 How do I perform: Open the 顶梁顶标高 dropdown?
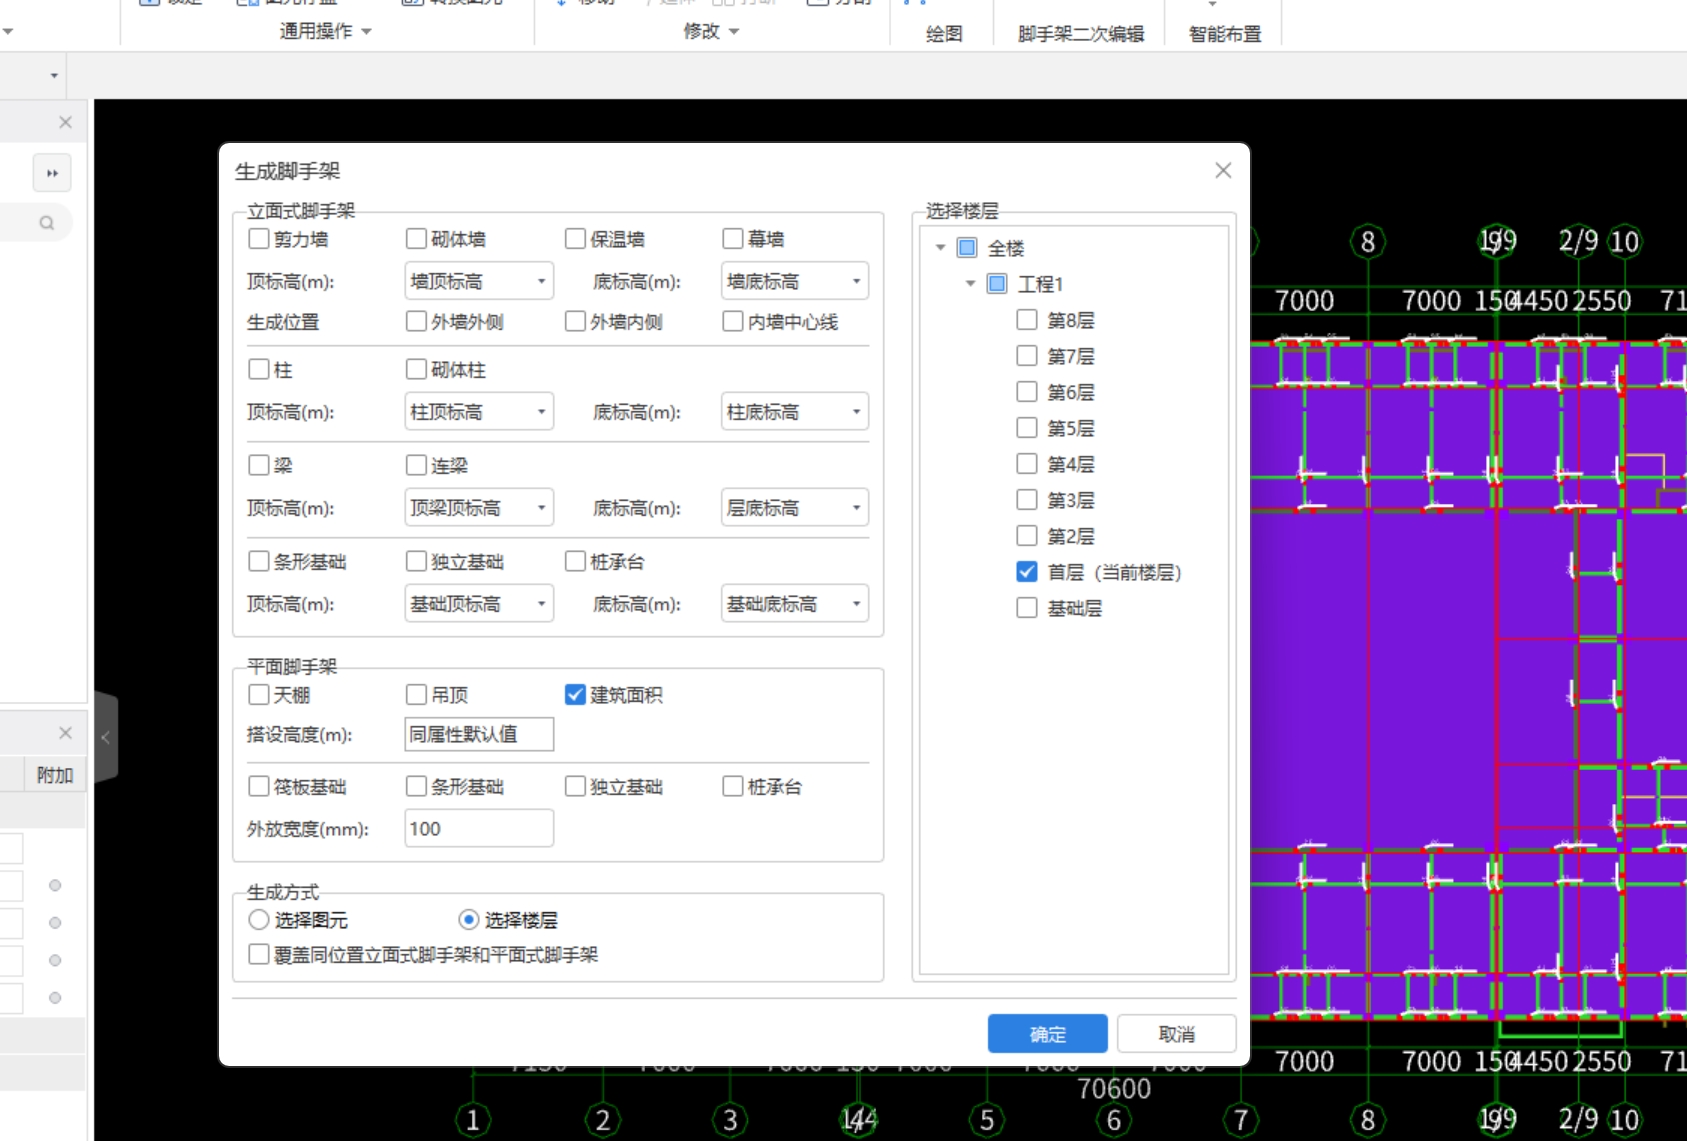pyautogui.click(x=479, y=507)
